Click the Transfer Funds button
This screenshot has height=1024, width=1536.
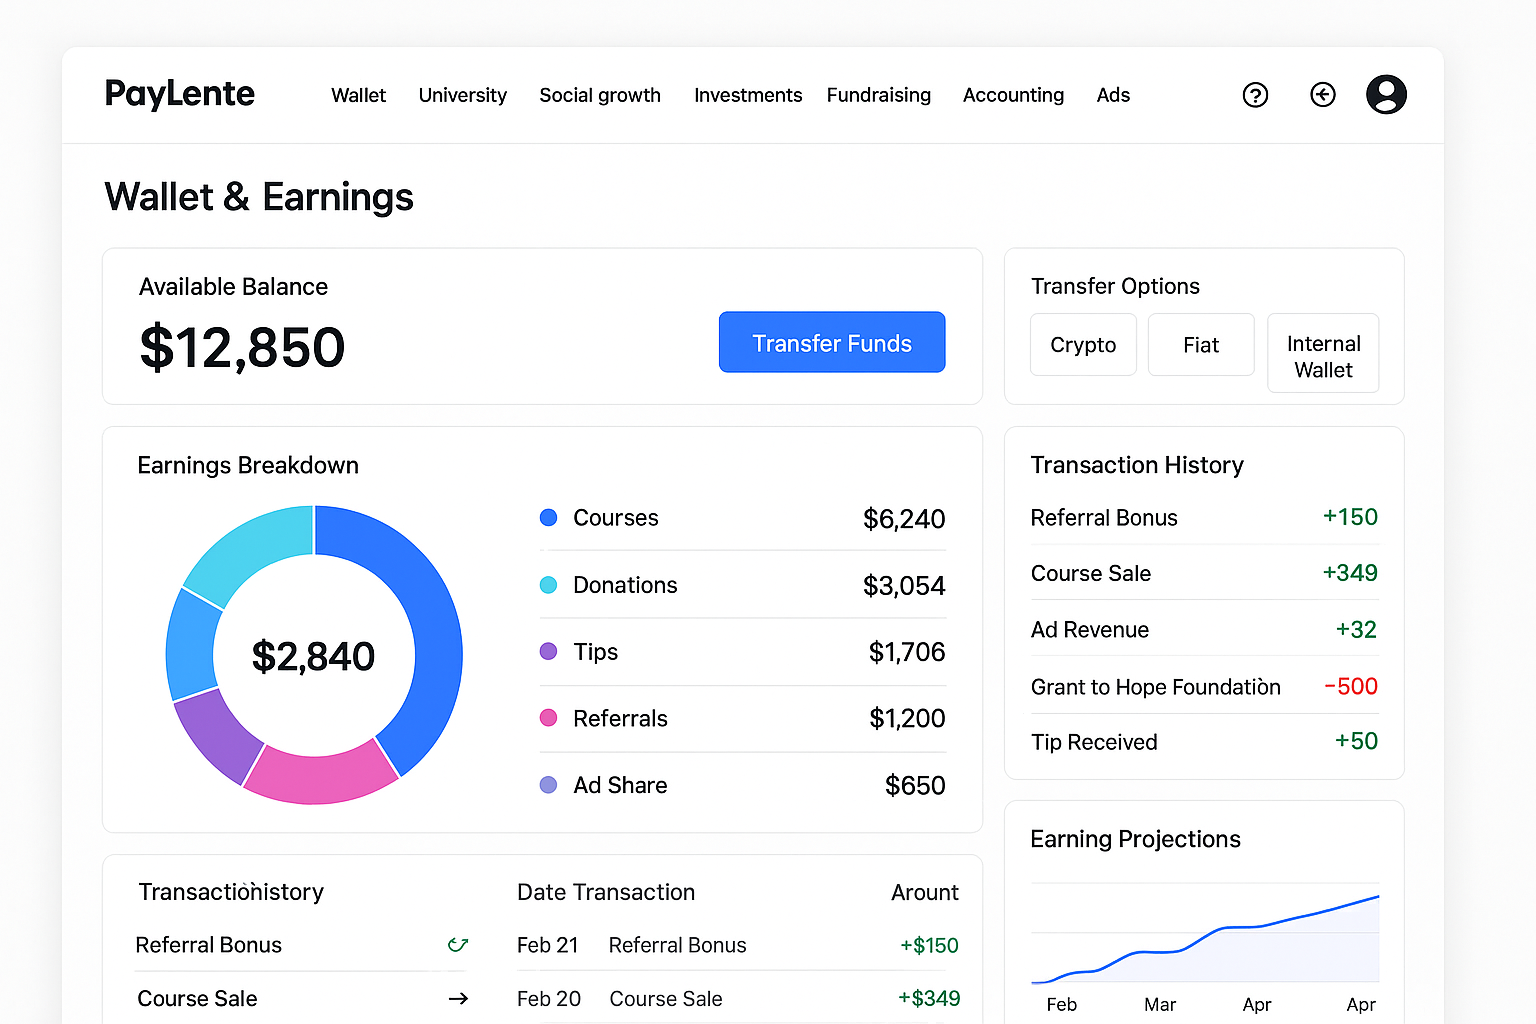832,342
